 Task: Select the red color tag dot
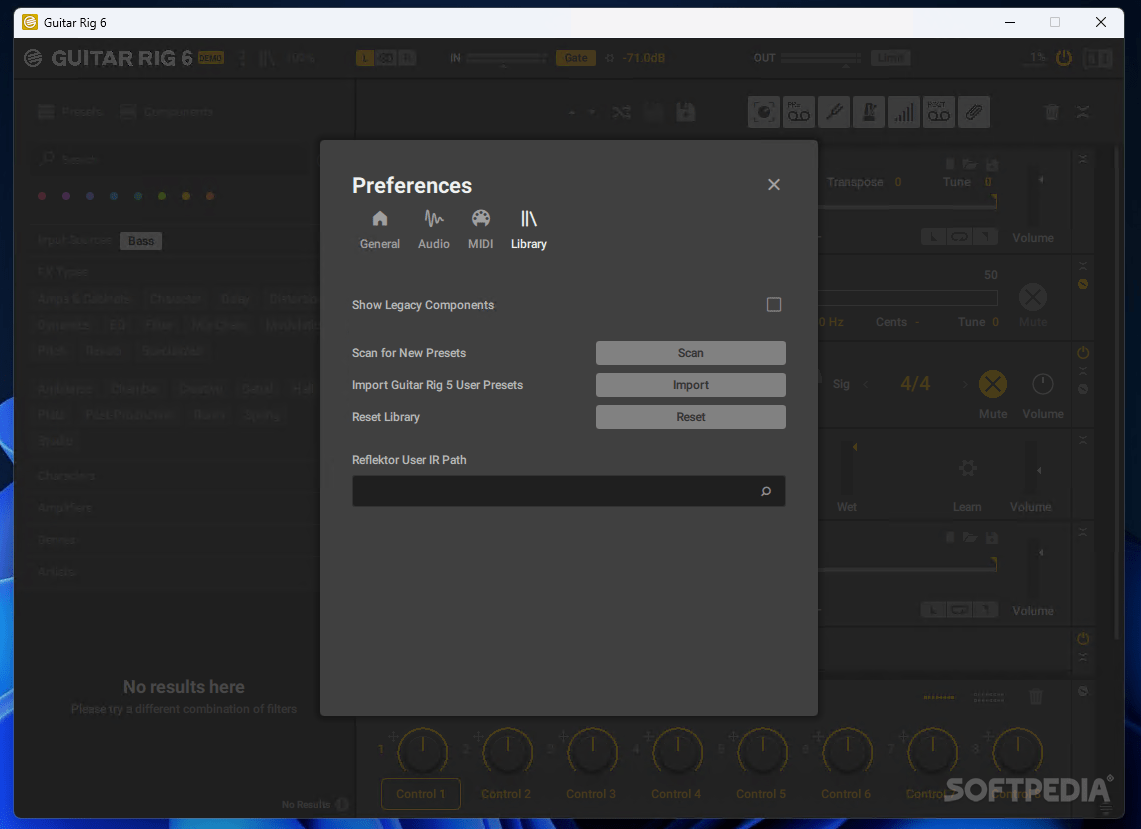(x=42, y=197)
